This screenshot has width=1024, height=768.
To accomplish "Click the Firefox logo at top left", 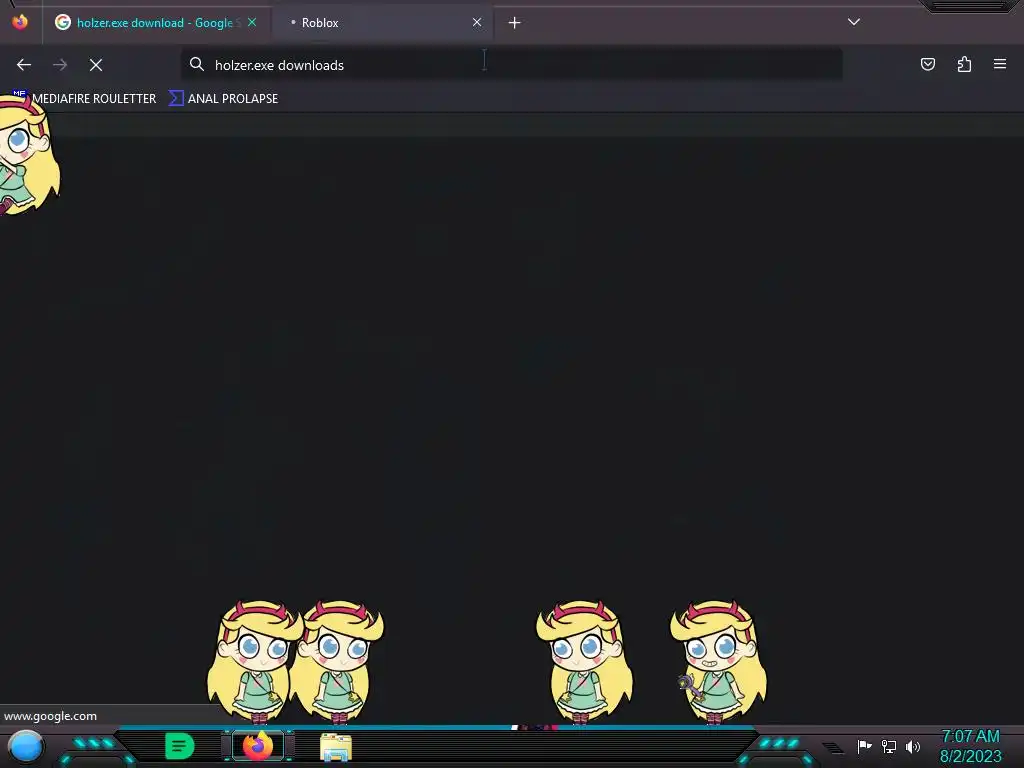I will [20, 22].
